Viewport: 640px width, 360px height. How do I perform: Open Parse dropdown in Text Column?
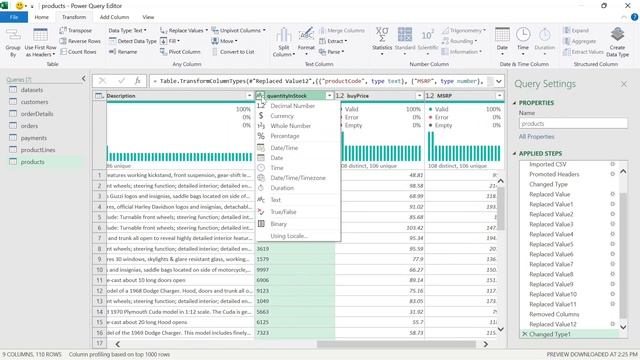coord(331,52)
